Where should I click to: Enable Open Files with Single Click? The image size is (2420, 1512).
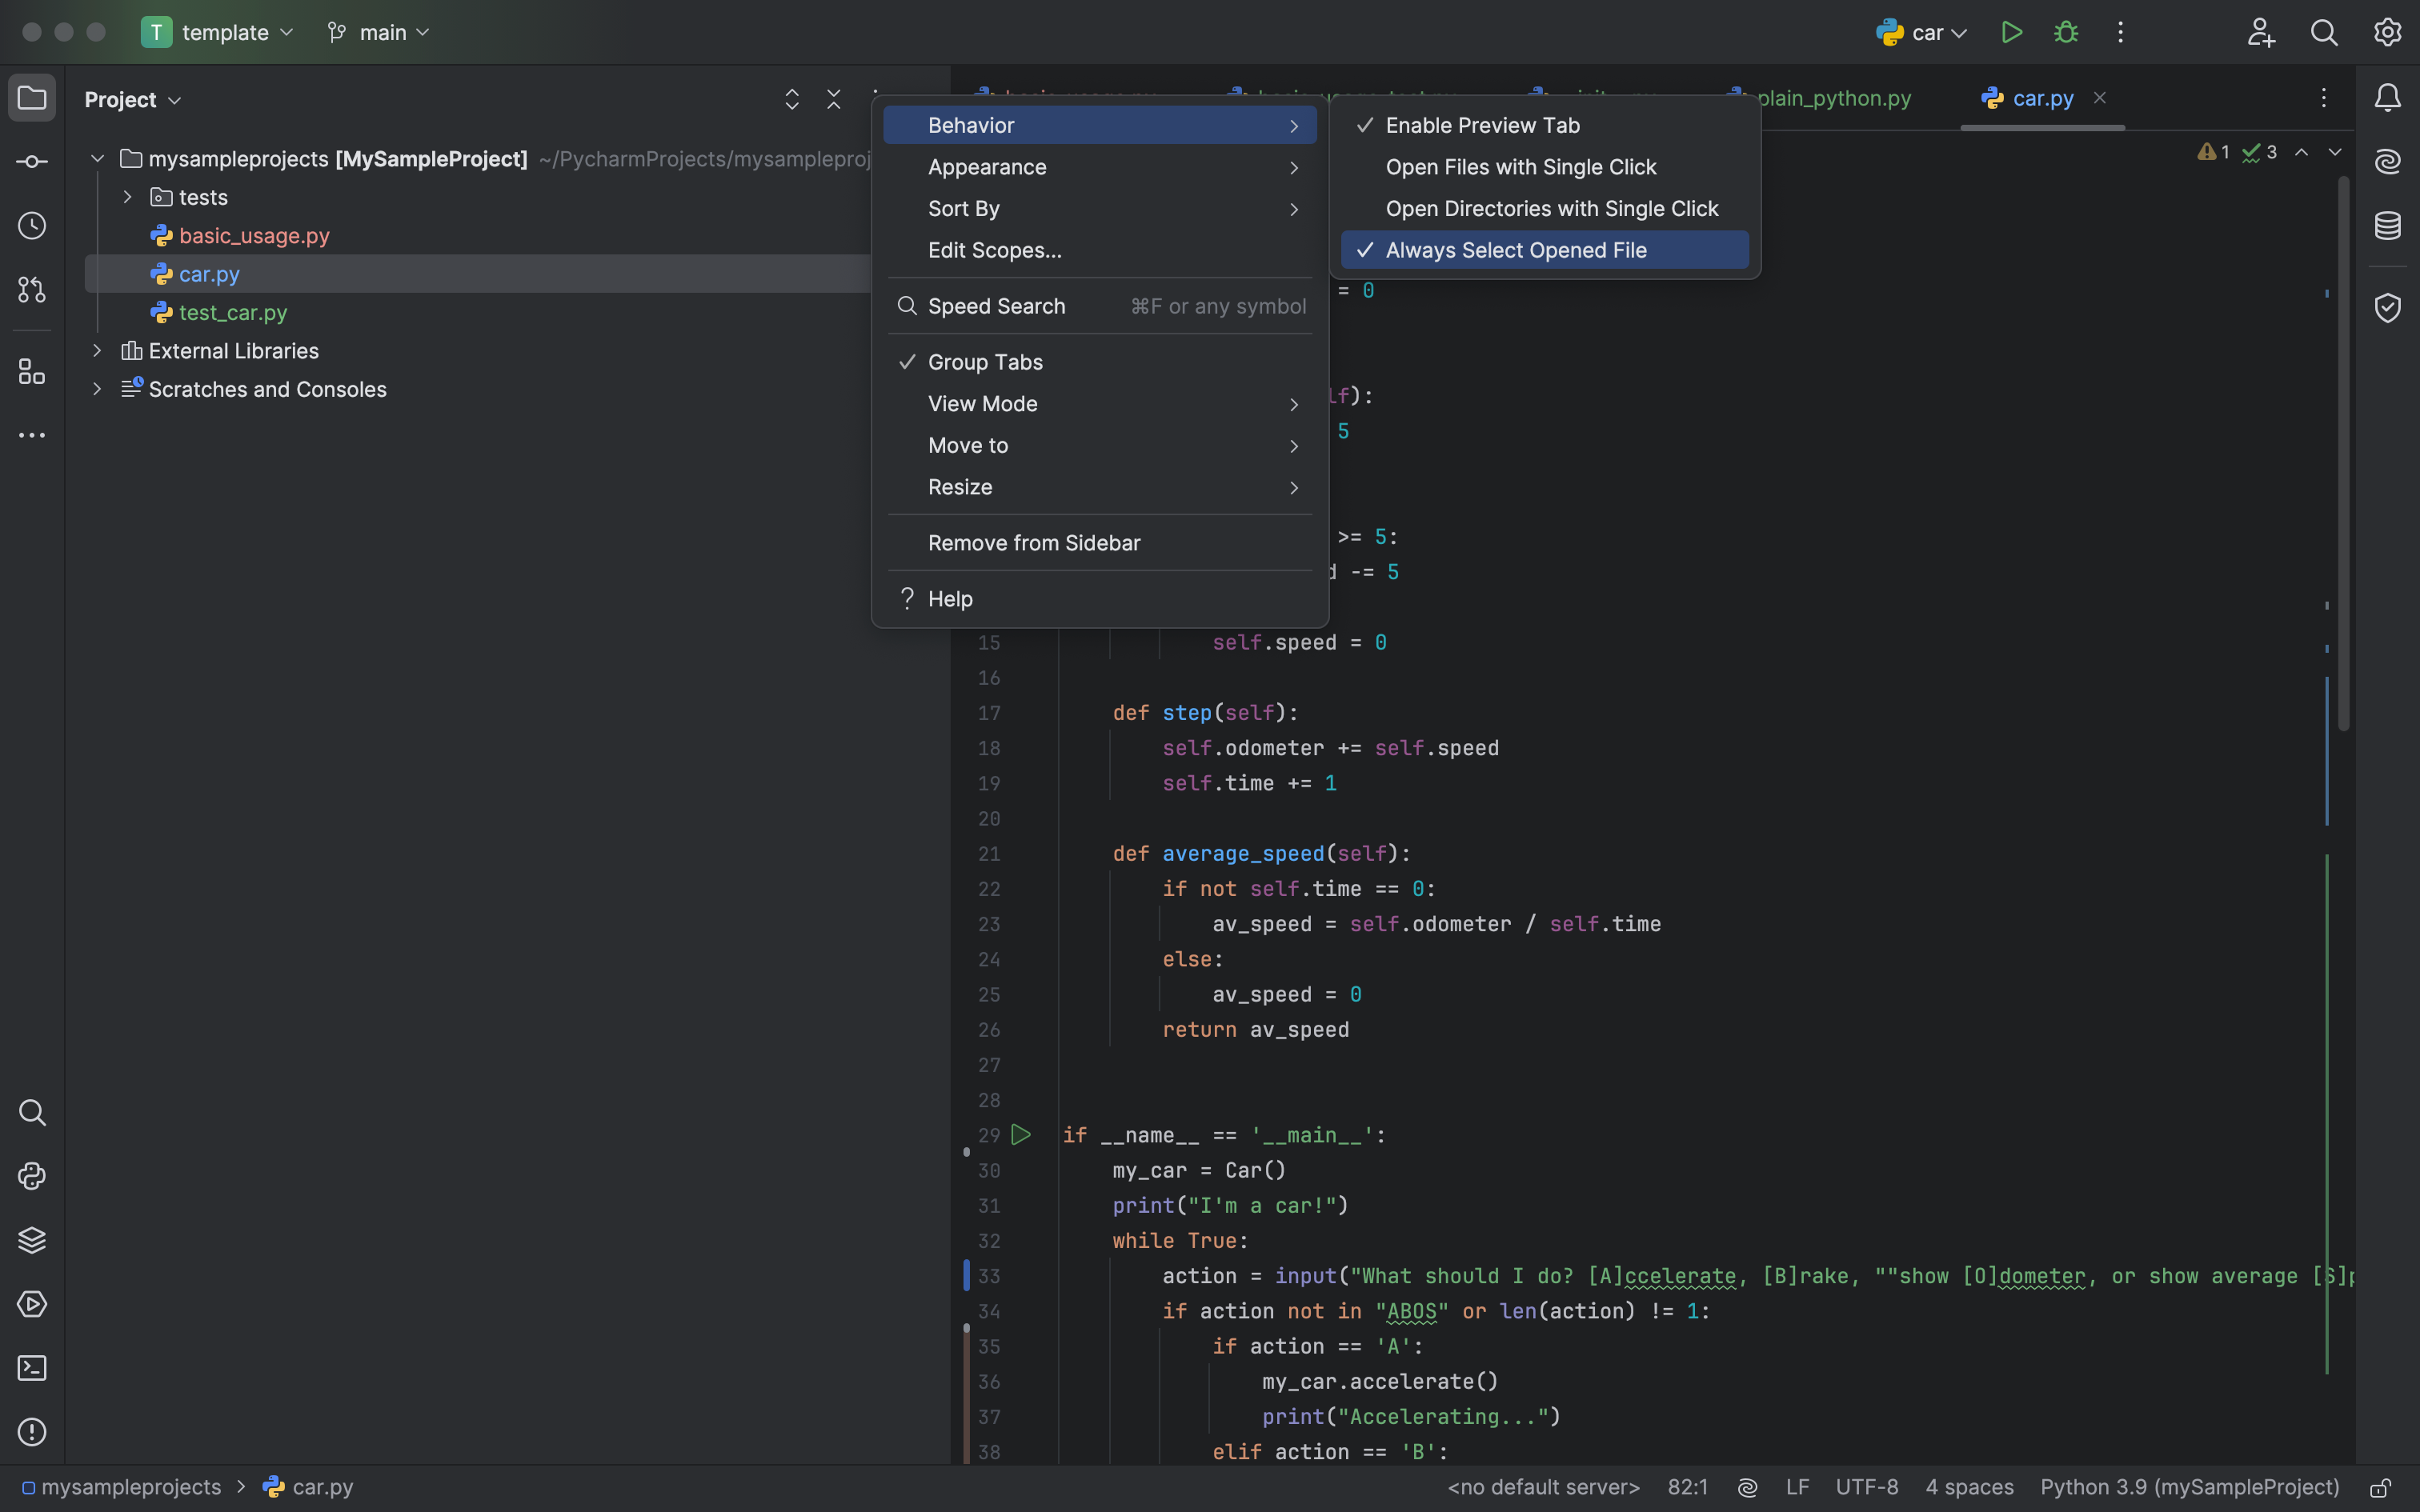pos(1521,167)
